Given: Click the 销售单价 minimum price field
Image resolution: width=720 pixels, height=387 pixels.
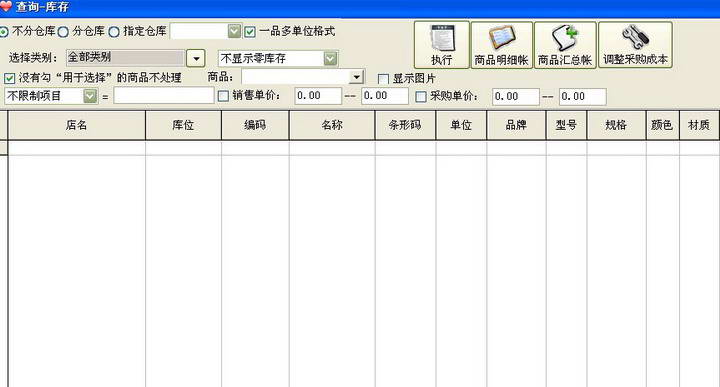Looking at the screenshot, I should click(318, 96).
